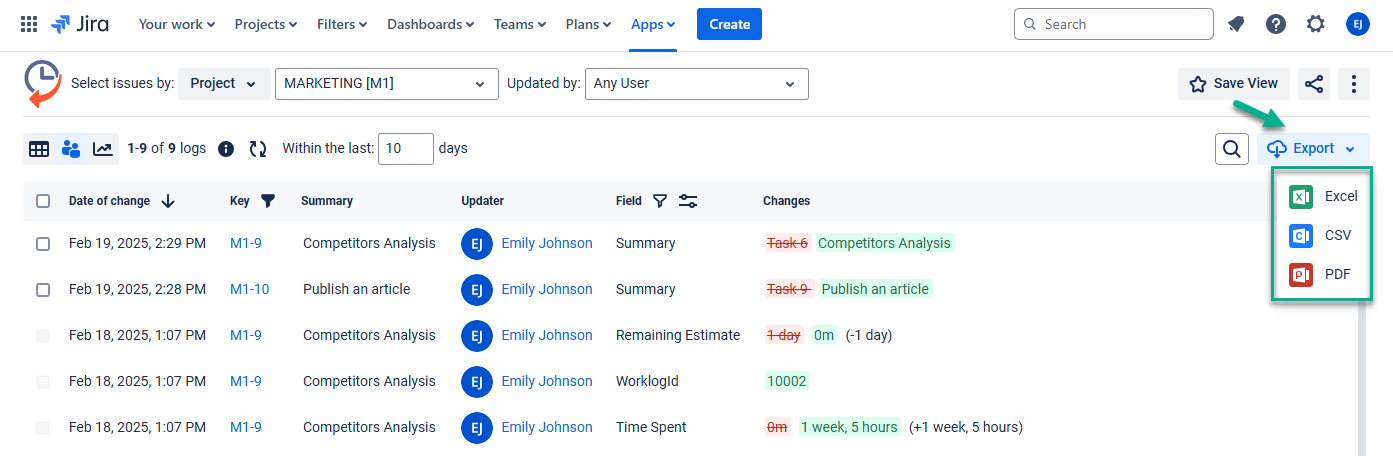Viewport: 1393px width, 456px height.
Task: Click the magnifier search logs icon
Action: tap(1231, 149)
